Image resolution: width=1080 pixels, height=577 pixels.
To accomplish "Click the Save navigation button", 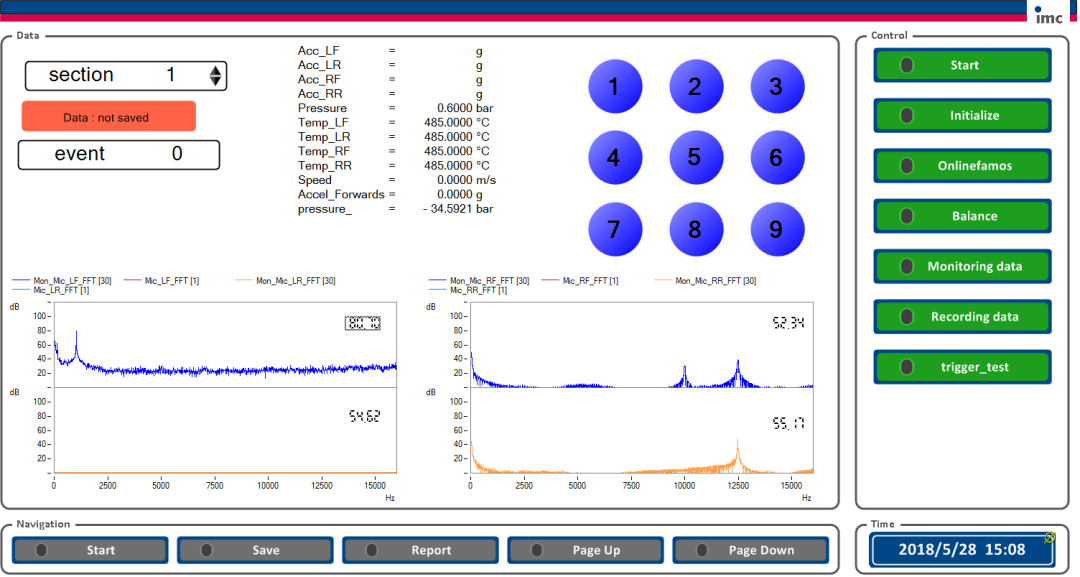I will 255,550.
